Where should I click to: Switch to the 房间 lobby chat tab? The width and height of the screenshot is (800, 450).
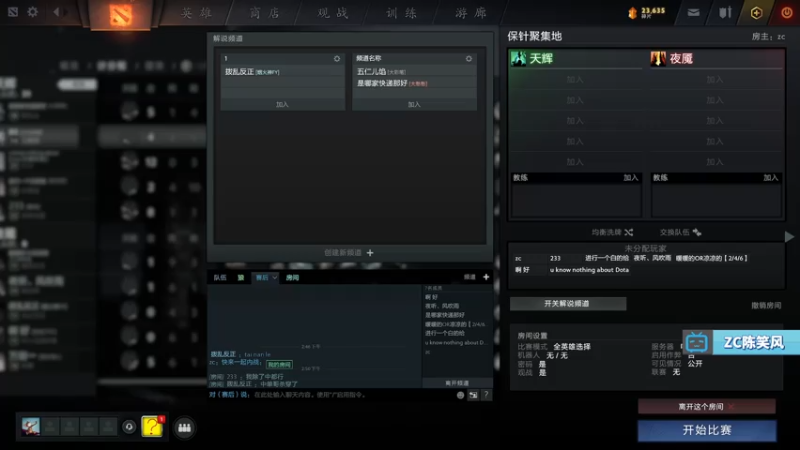point(292,278)
